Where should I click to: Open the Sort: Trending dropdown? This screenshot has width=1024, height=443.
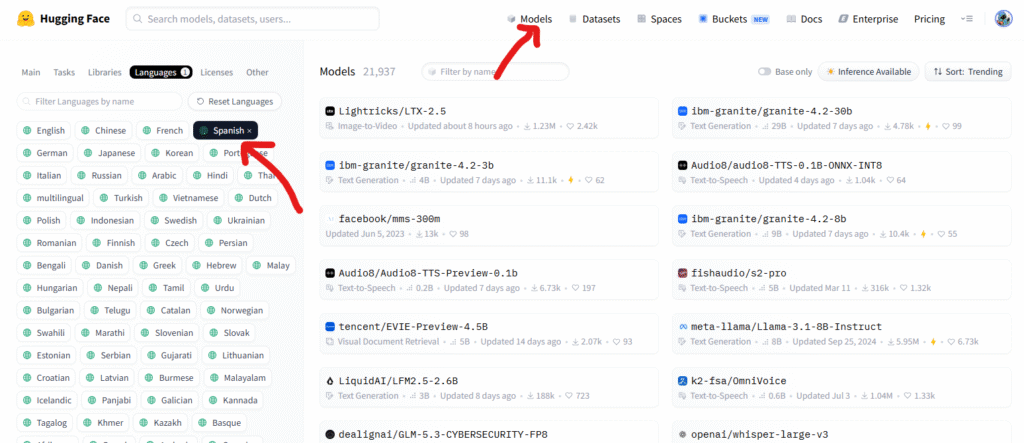[x=968, y=72]
